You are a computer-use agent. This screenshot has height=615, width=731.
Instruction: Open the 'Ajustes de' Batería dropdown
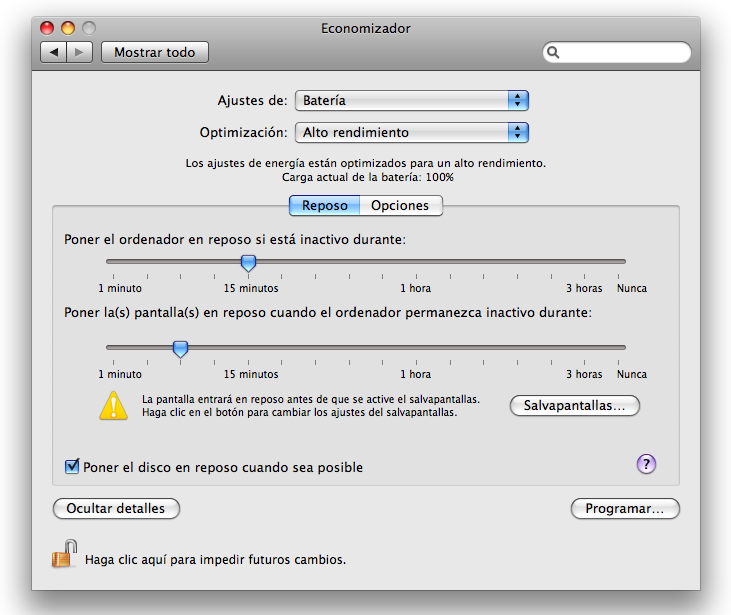coord(411,100)
